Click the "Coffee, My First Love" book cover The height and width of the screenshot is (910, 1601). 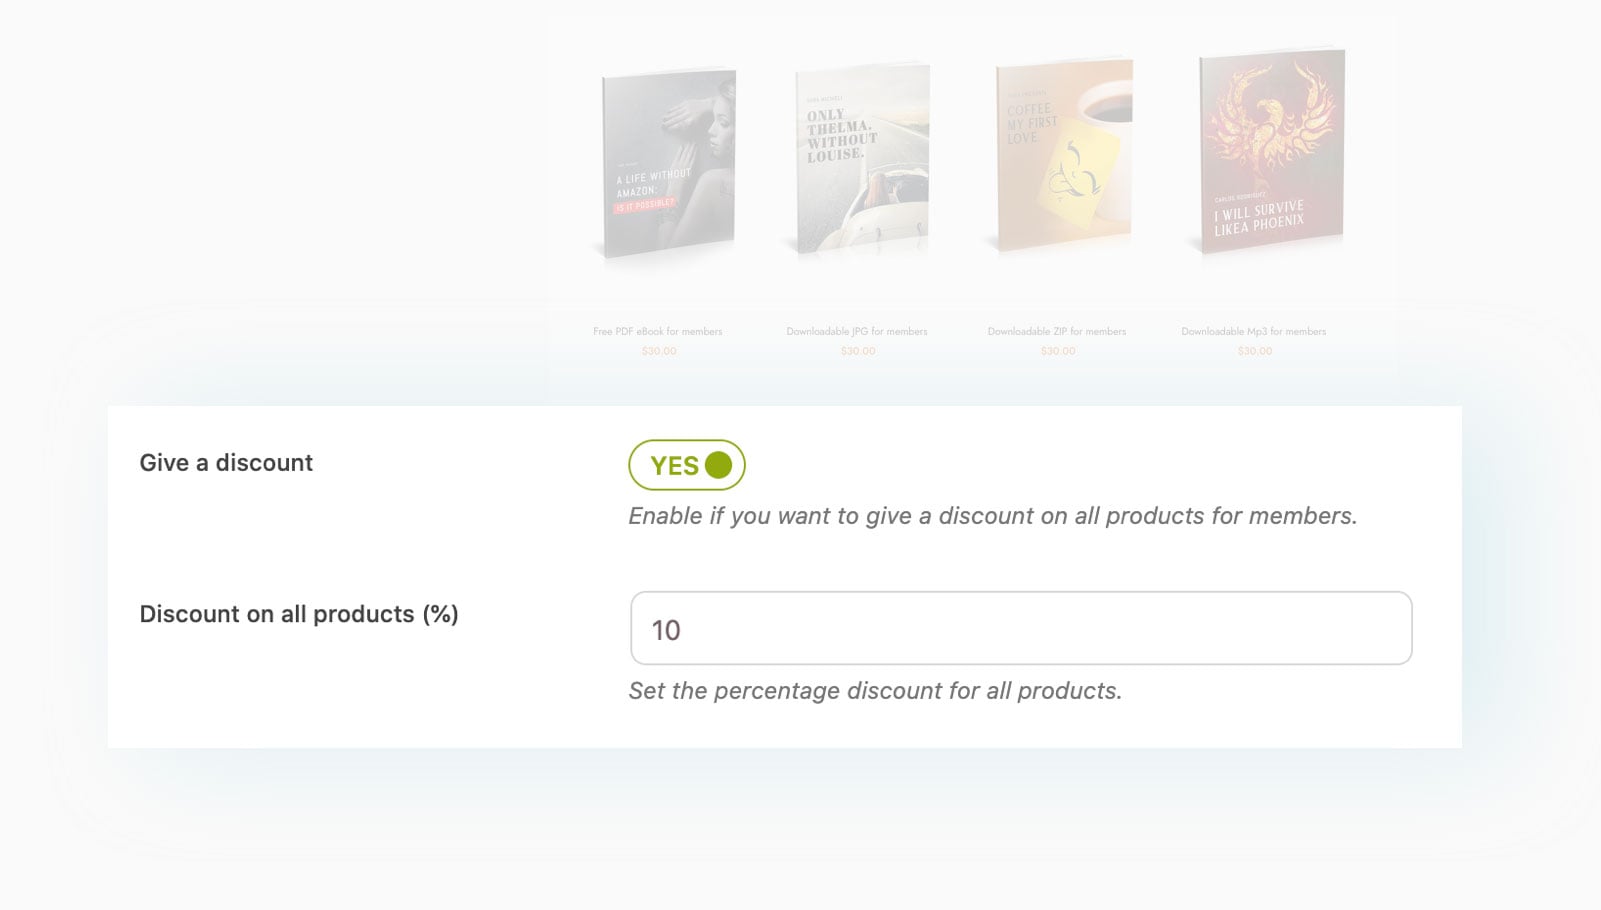click(x=1063, y=154)
